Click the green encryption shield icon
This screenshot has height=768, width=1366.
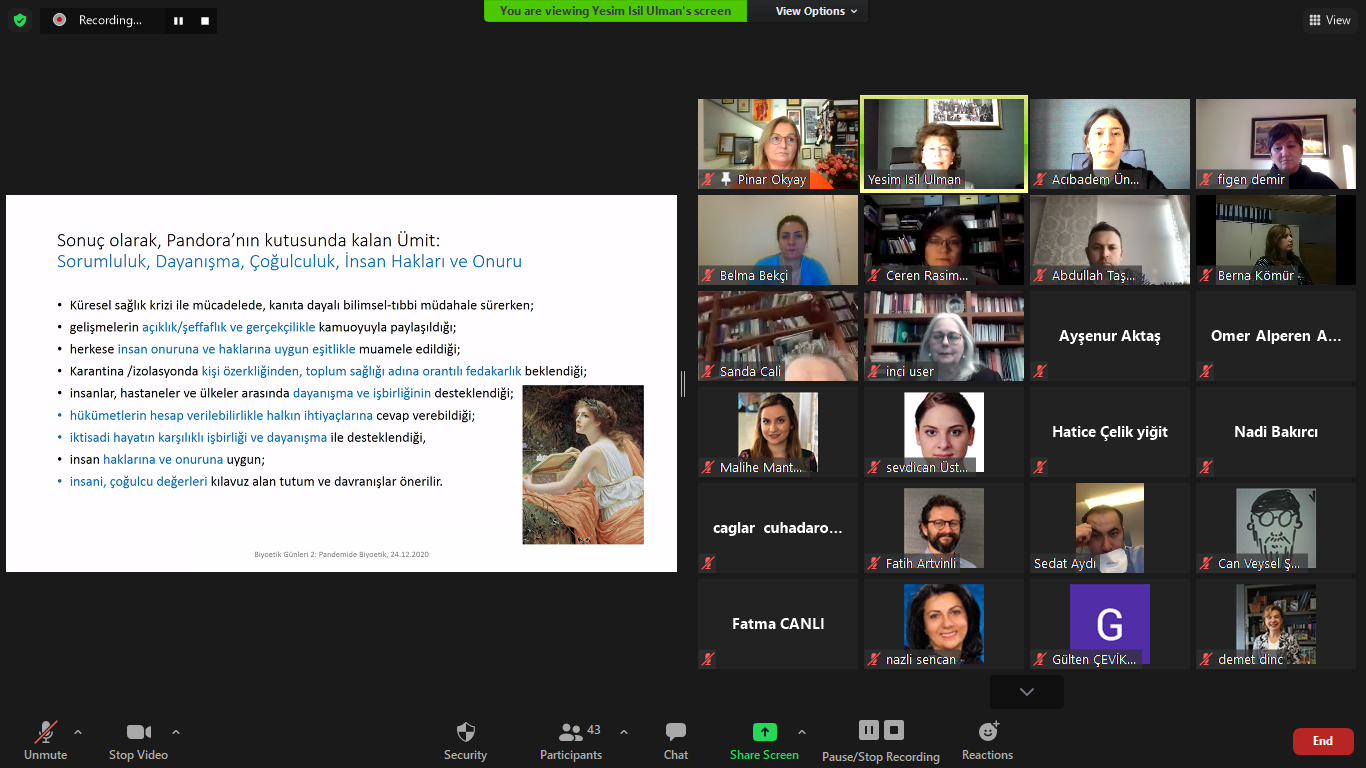(x=20, y=20)
